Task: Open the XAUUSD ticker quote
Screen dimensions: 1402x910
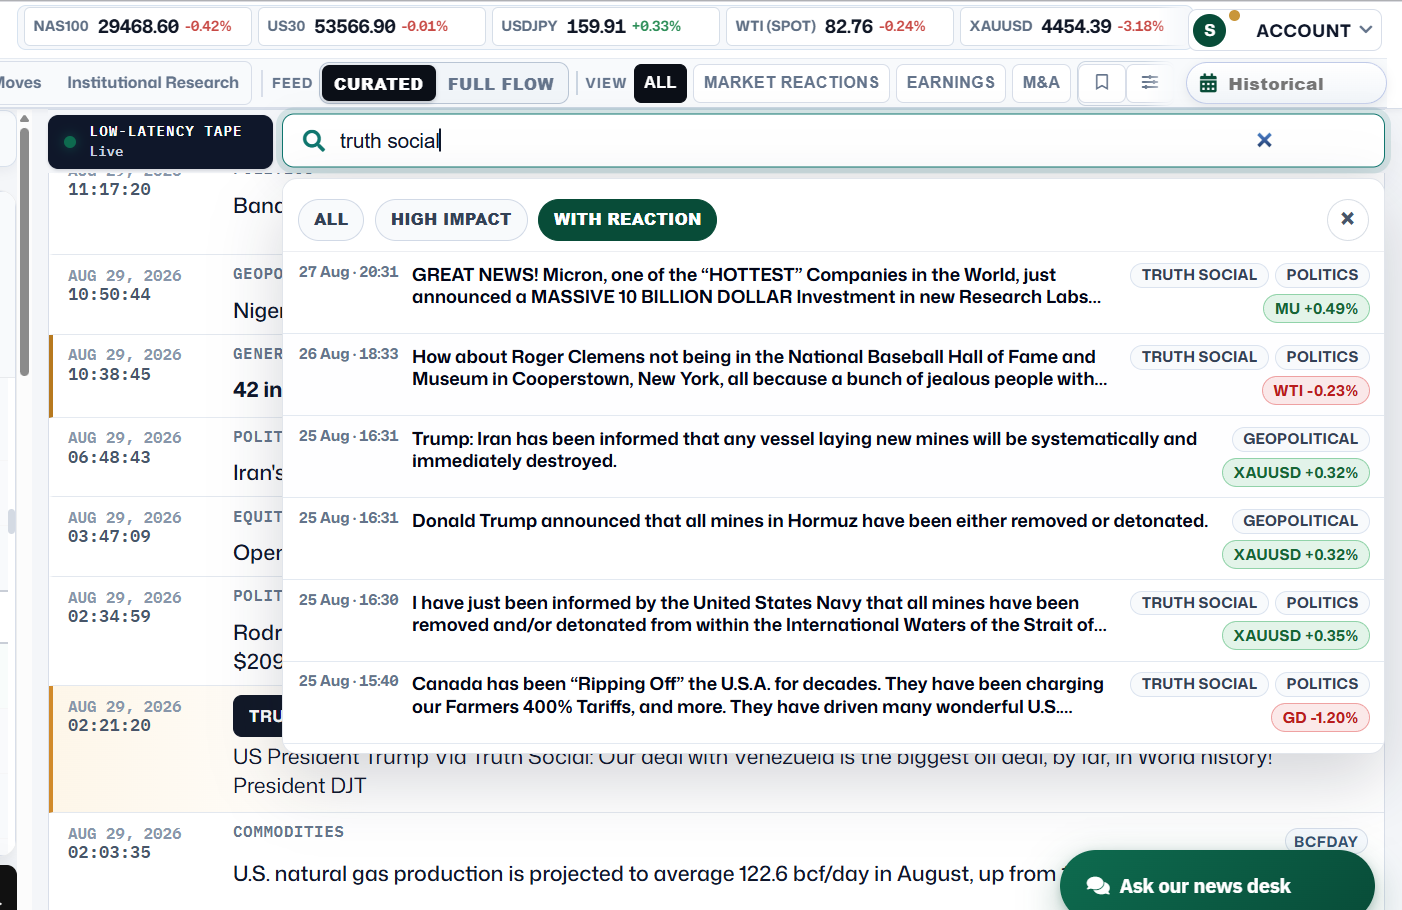Action: tap(1072, 27)
